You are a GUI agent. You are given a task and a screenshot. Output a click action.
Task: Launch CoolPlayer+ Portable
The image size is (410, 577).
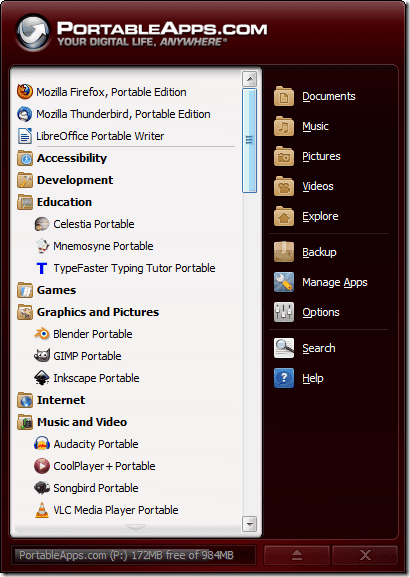(105, 466)
